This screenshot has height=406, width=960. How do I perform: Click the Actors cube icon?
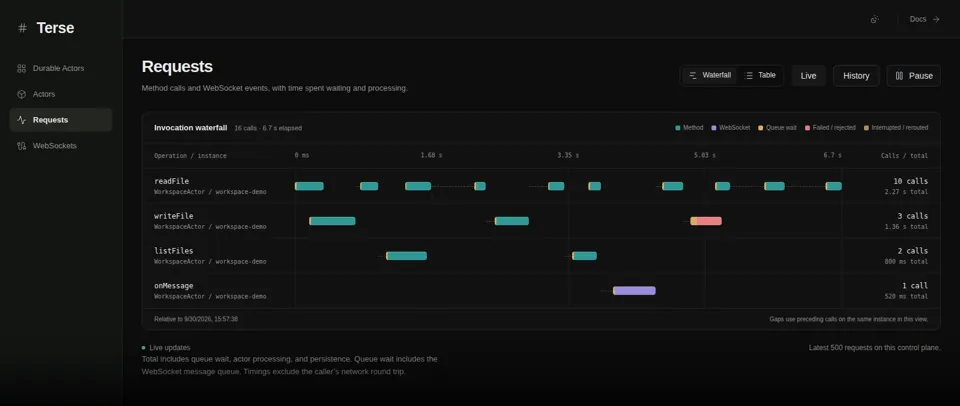point(21,94)
